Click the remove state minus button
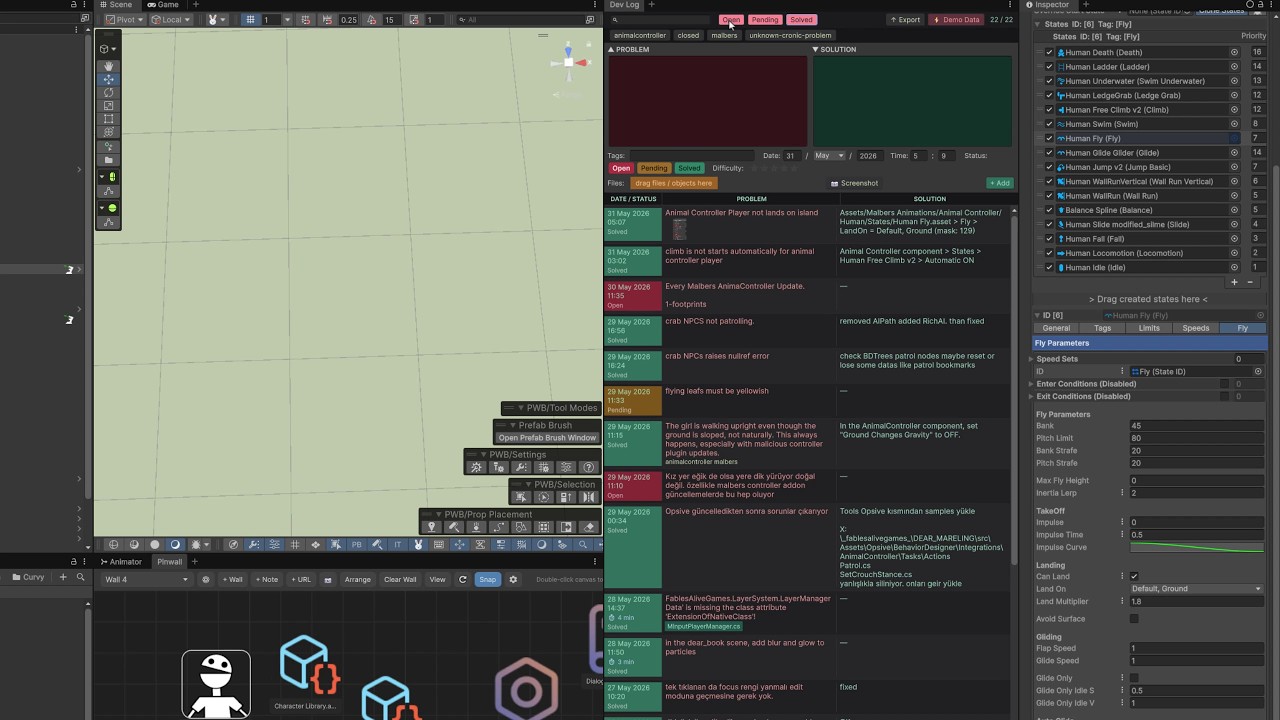This screenshot has height=720, width=1280. click(1250, 282)
